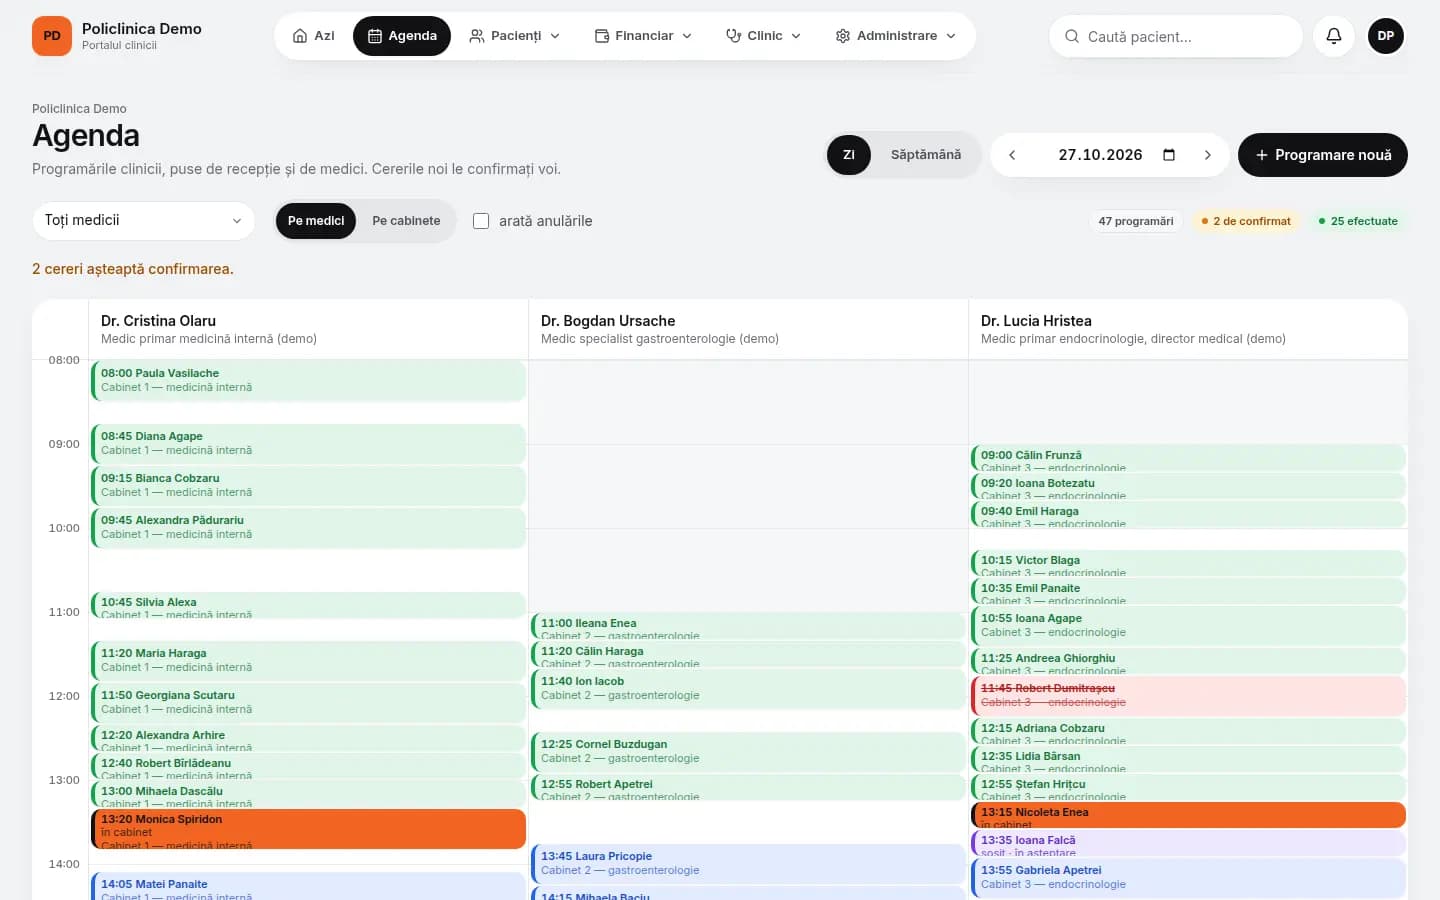The height and width of the screenshot is (900, 1440).
Task: Expand the Administrare menu
Action: [x=896, y=36]
